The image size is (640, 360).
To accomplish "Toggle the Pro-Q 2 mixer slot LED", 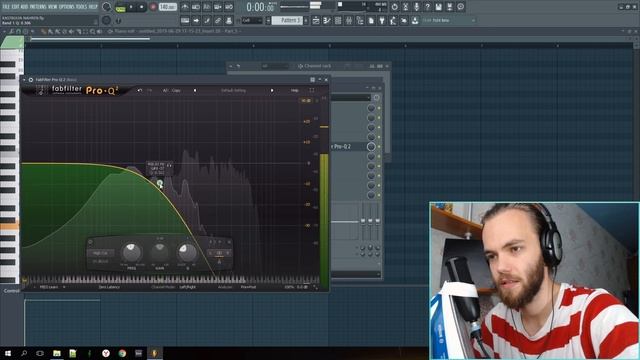I will (x=379, y=147).
